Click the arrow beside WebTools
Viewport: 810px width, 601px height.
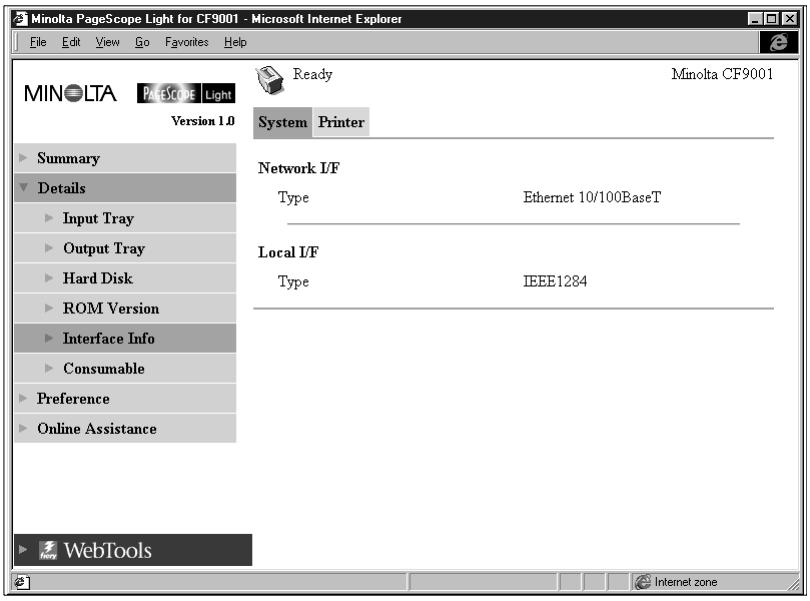tap(23, 549)
